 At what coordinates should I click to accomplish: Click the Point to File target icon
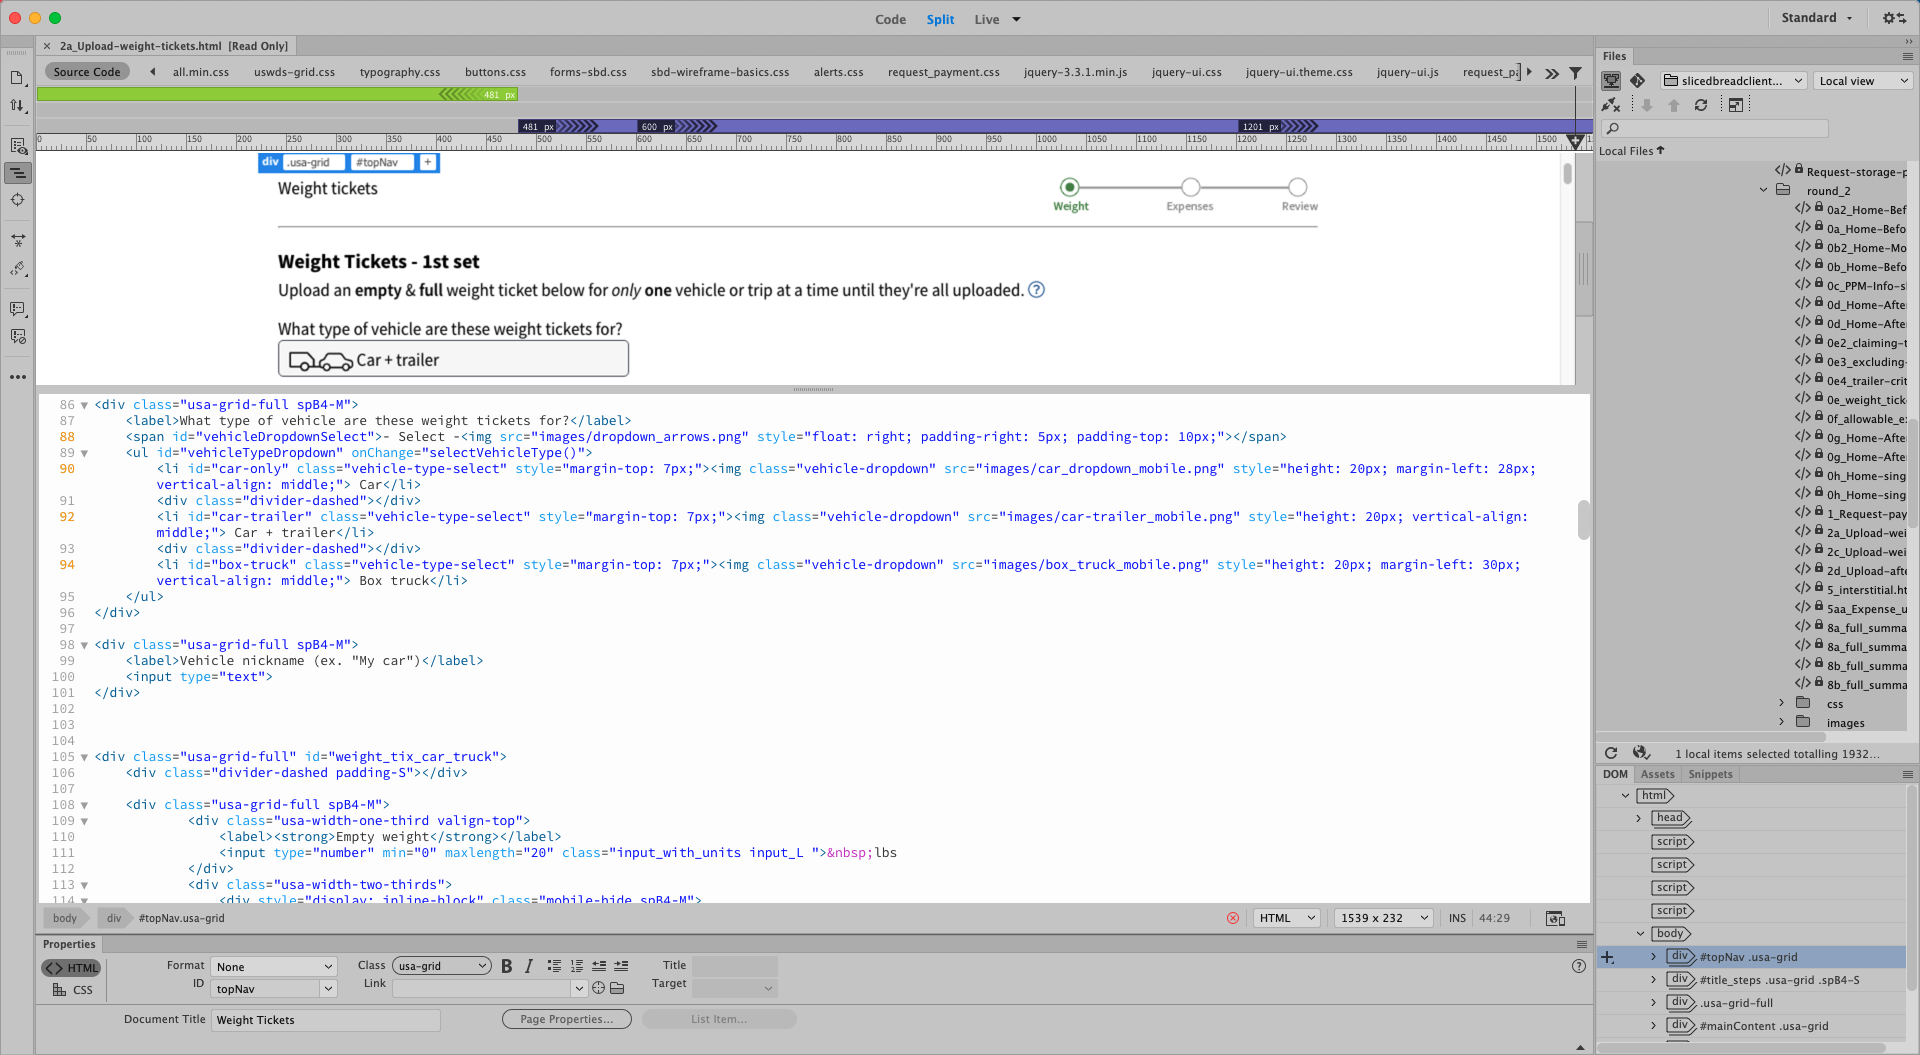pos(598,988)
